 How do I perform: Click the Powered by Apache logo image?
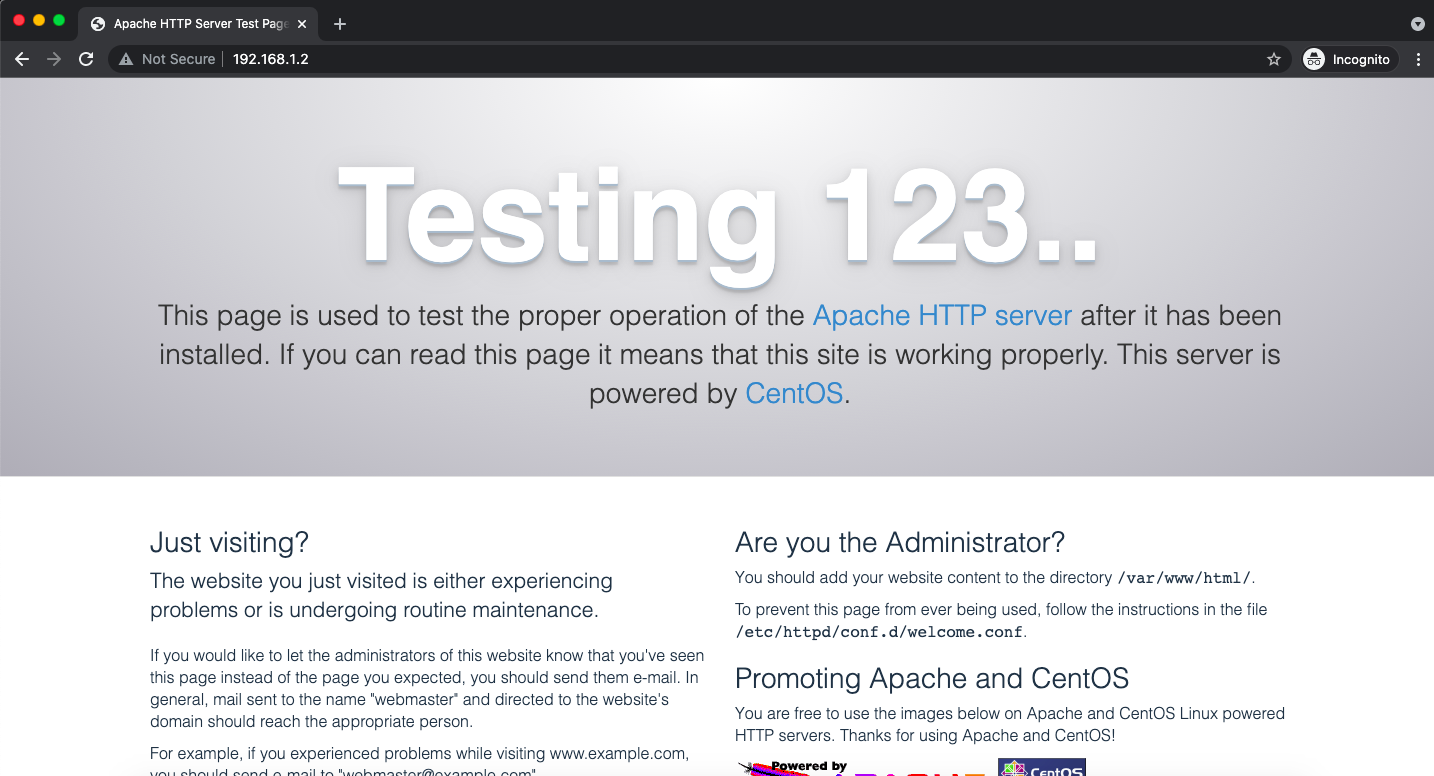coord(863,767)
